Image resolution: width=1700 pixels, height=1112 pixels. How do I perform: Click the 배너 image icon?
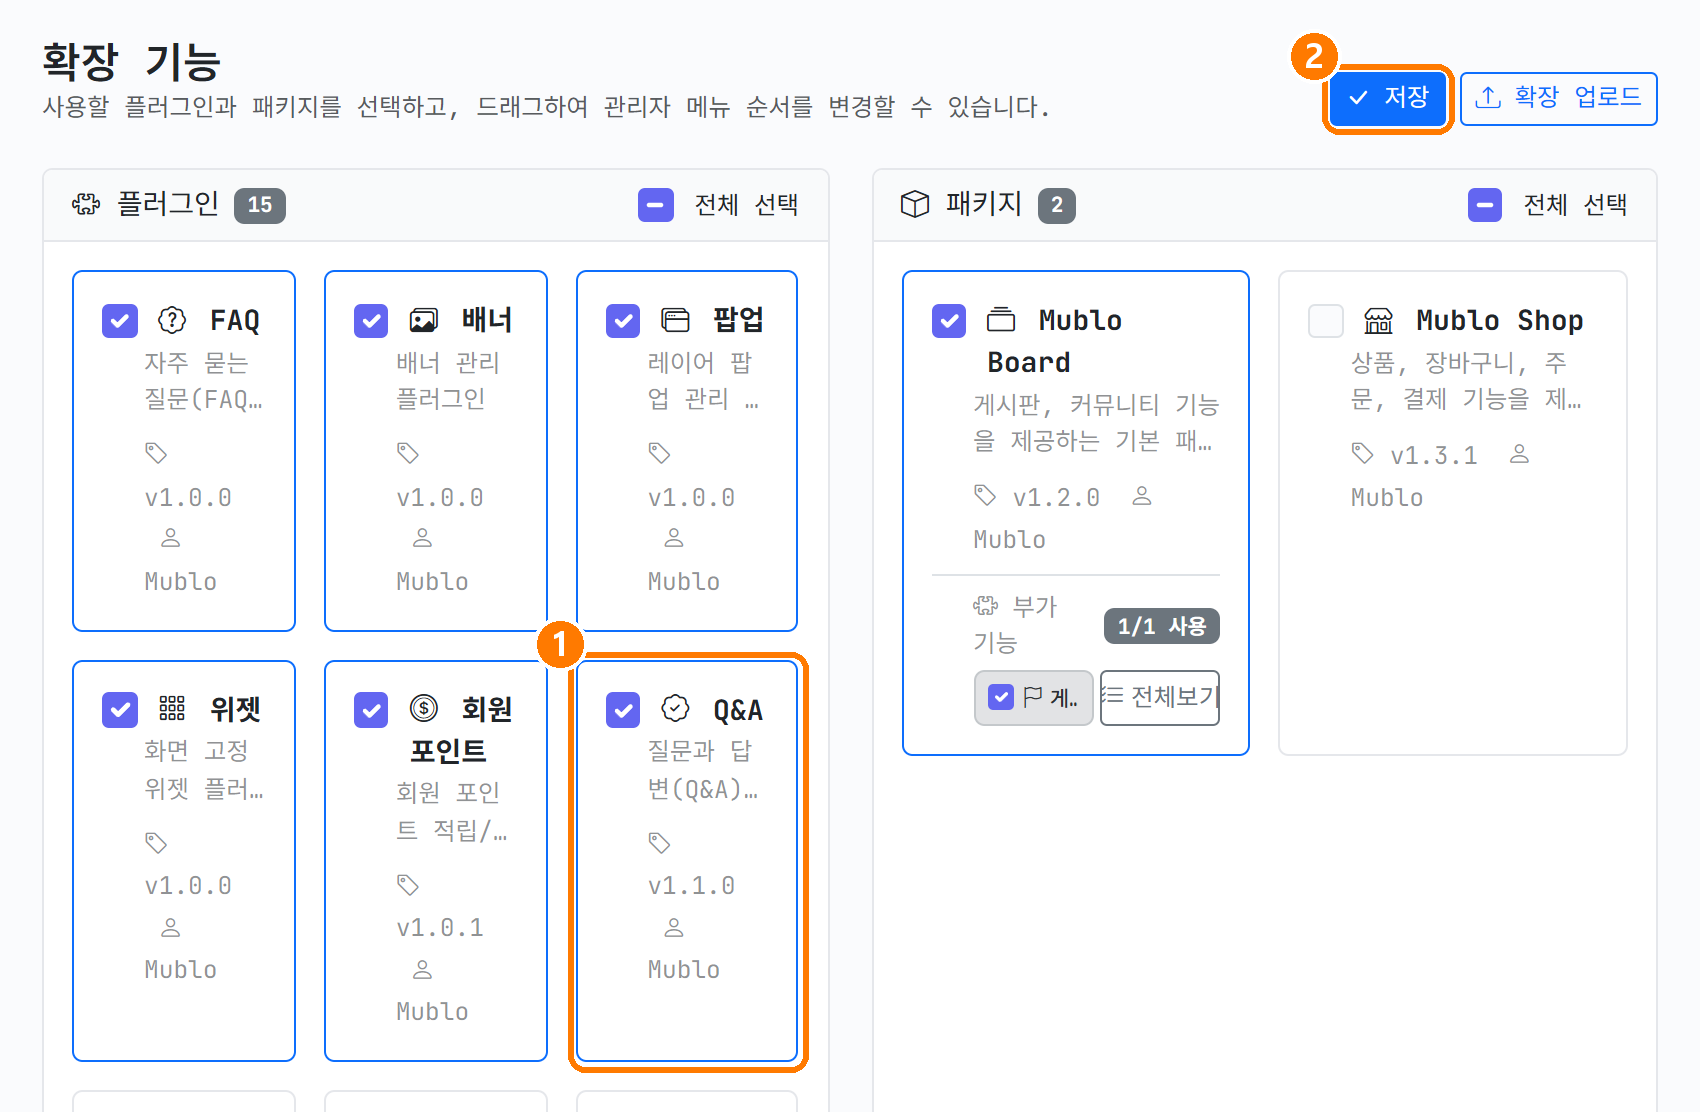pyautogui.click(x=424, y=320)
